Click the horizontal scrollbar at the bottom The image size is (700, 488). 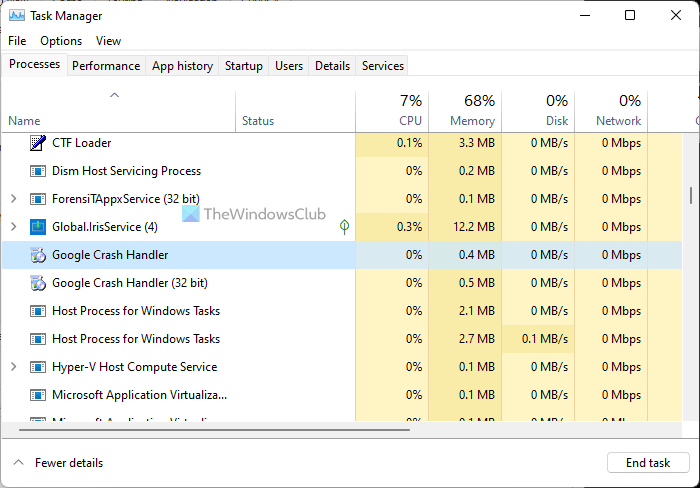click(210, 431)
